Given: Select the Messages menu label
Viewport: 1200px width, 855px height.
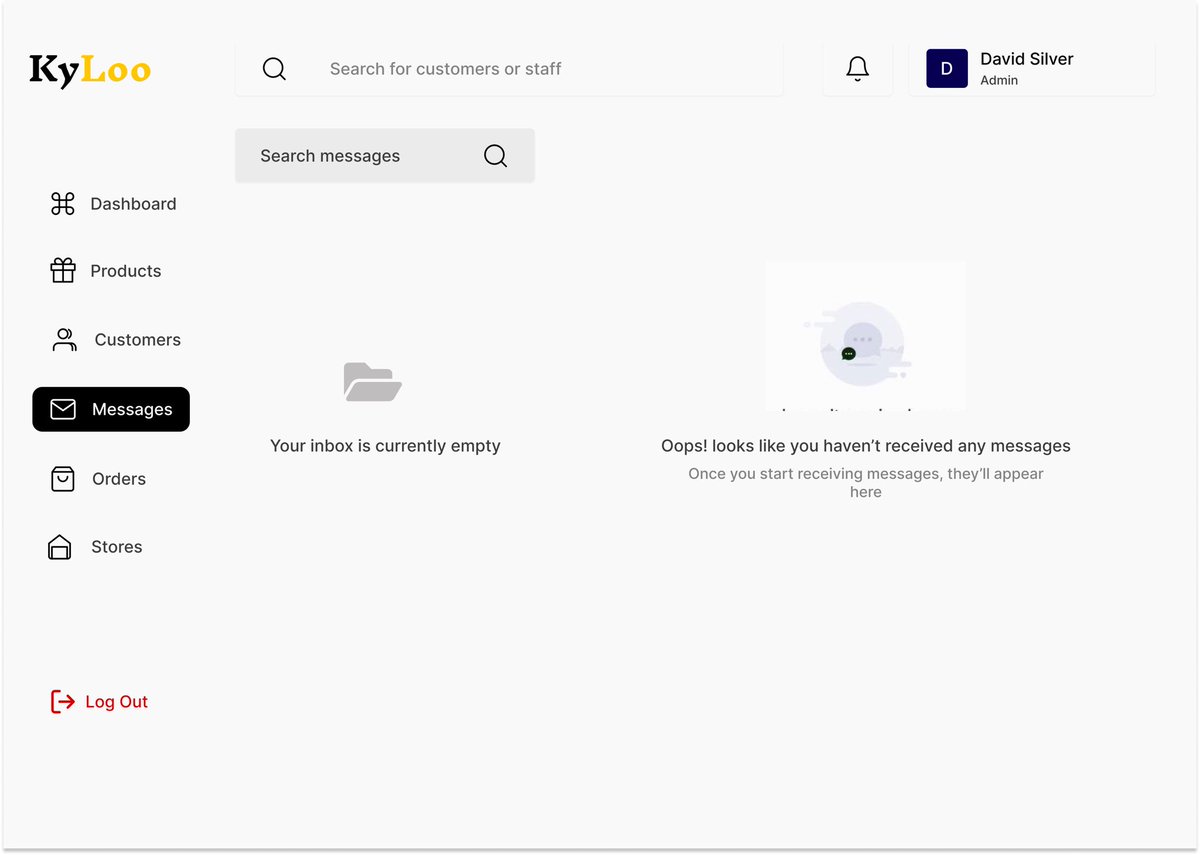Looking at the screenshot, I should pyautogui.click(x=132, y=409).
